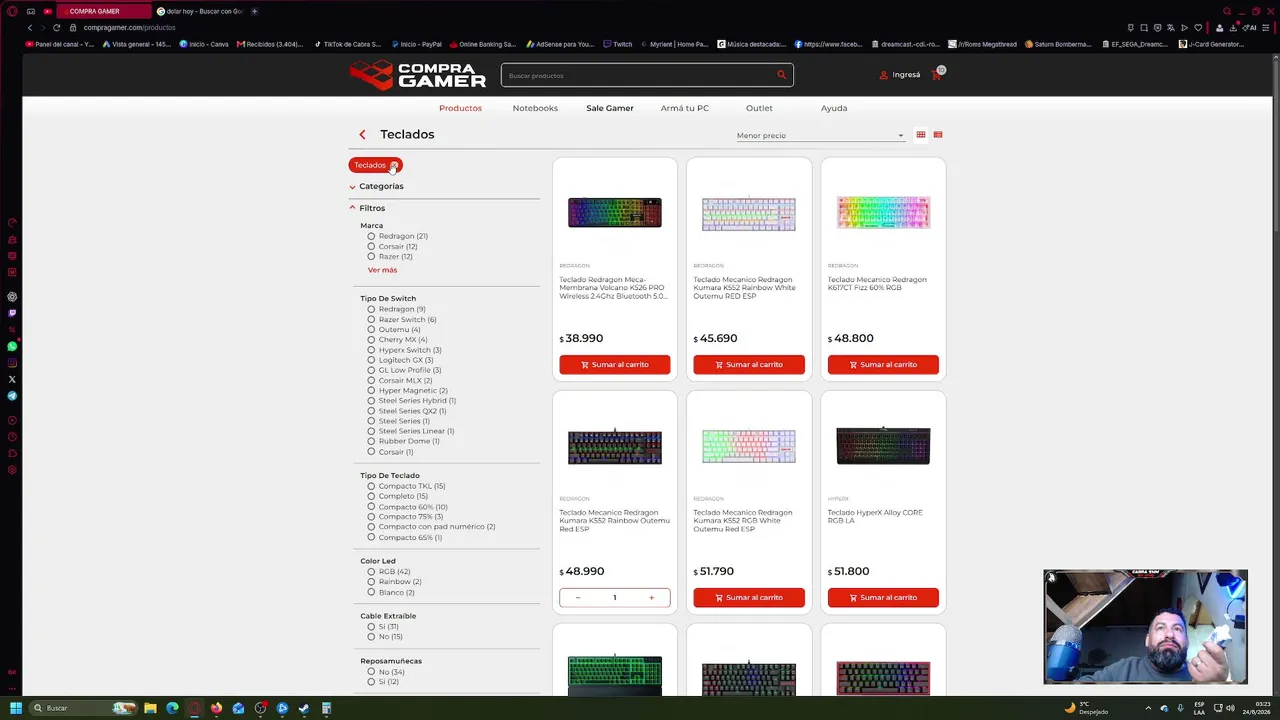
Task: Switch to grid view layout icon
Action: (x=921, y=135)
